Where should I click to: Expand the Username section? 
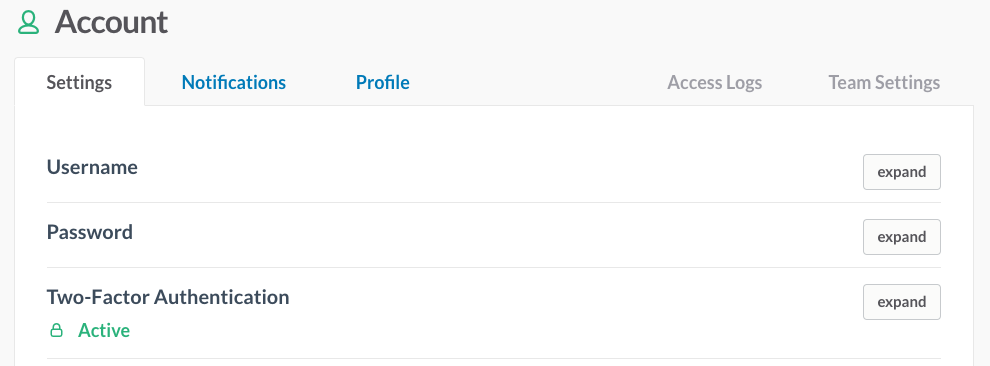[x=902, y=172]
